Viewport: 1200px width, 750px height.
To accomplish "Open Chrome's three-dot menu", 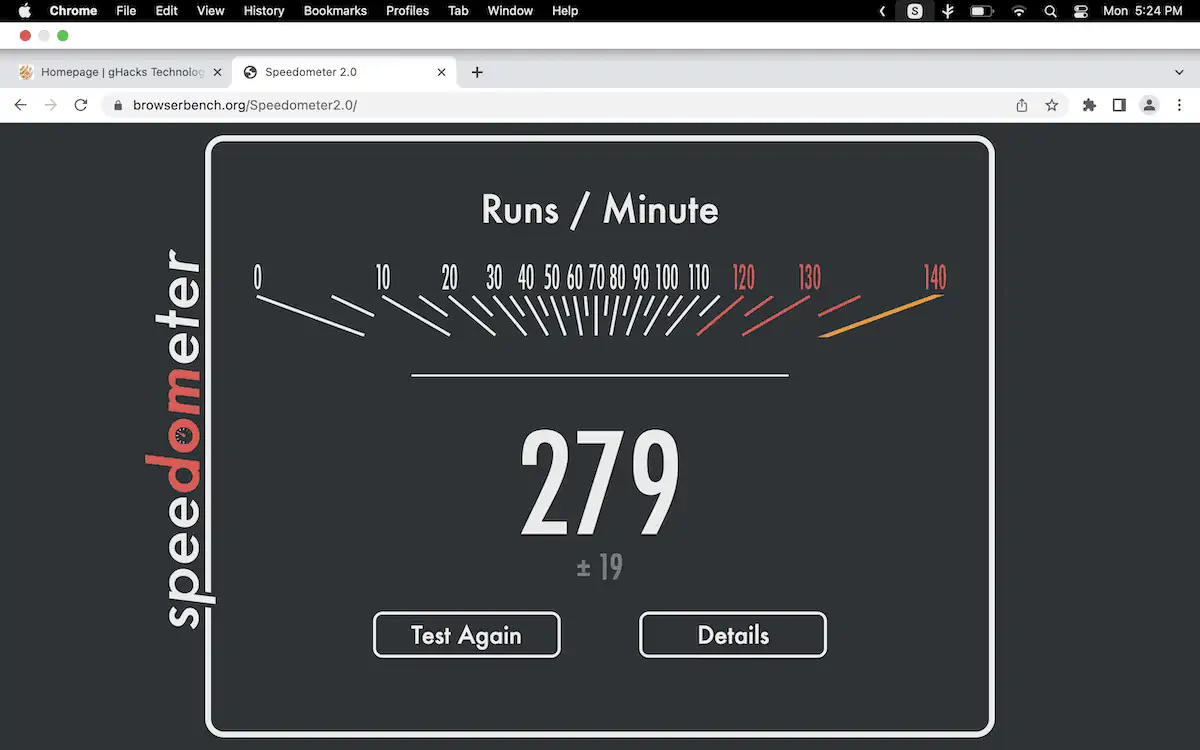I will click(1180, 105).
